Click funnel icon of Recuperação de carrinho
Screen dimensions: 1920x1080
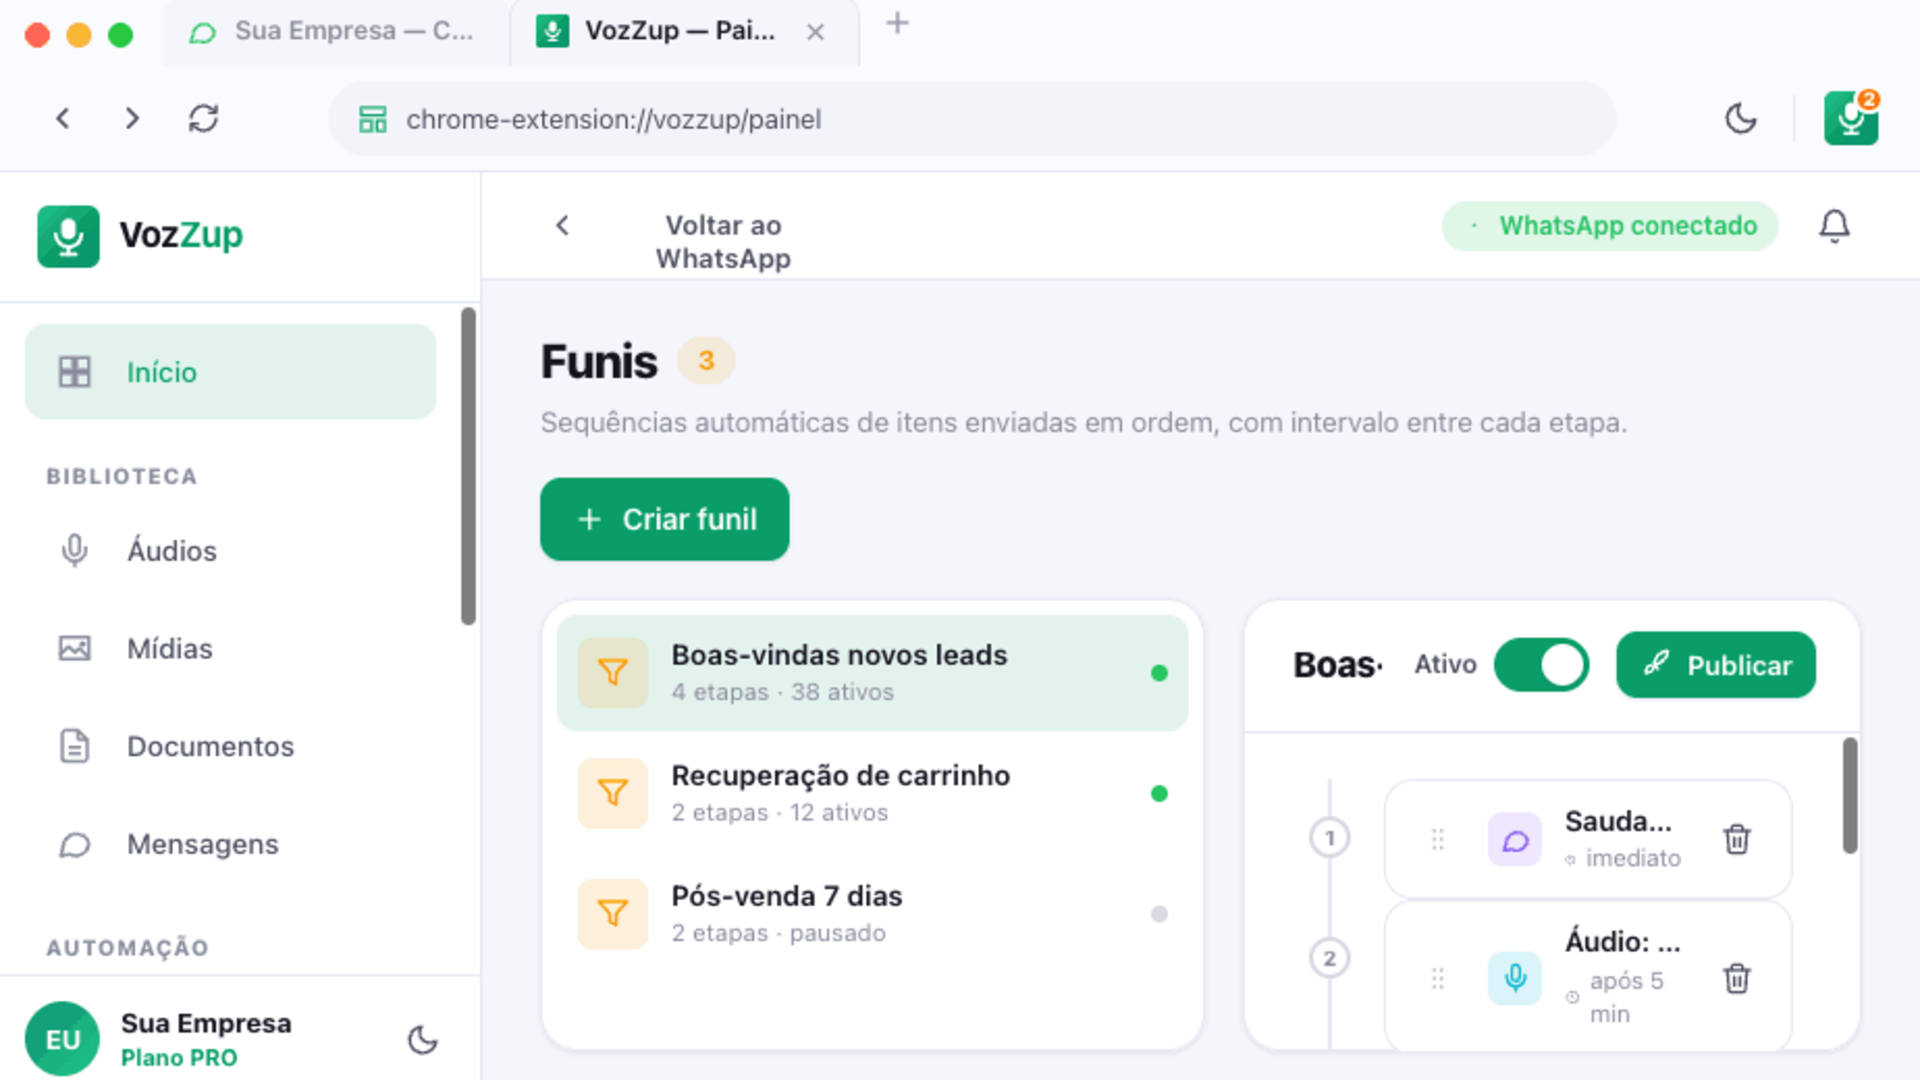click(x=613, y=793)
